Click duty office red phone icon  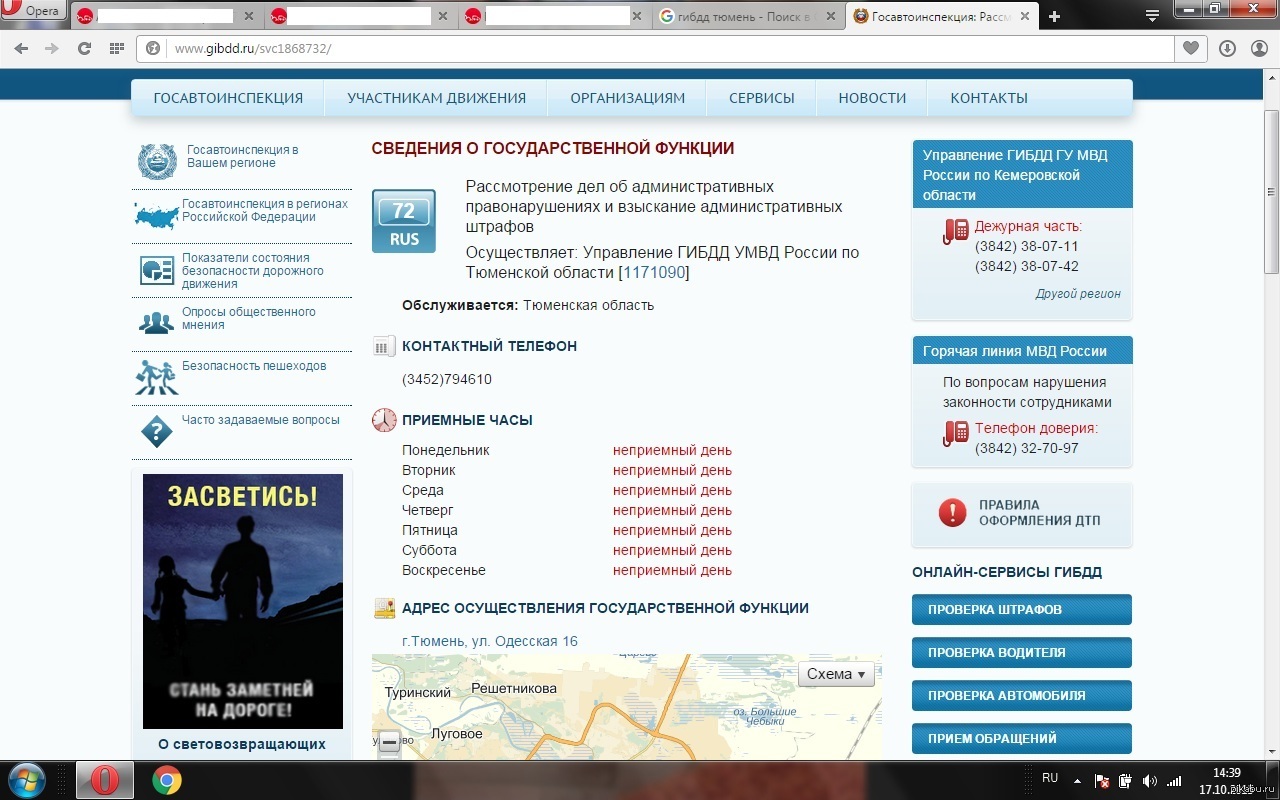coord(956,232)
